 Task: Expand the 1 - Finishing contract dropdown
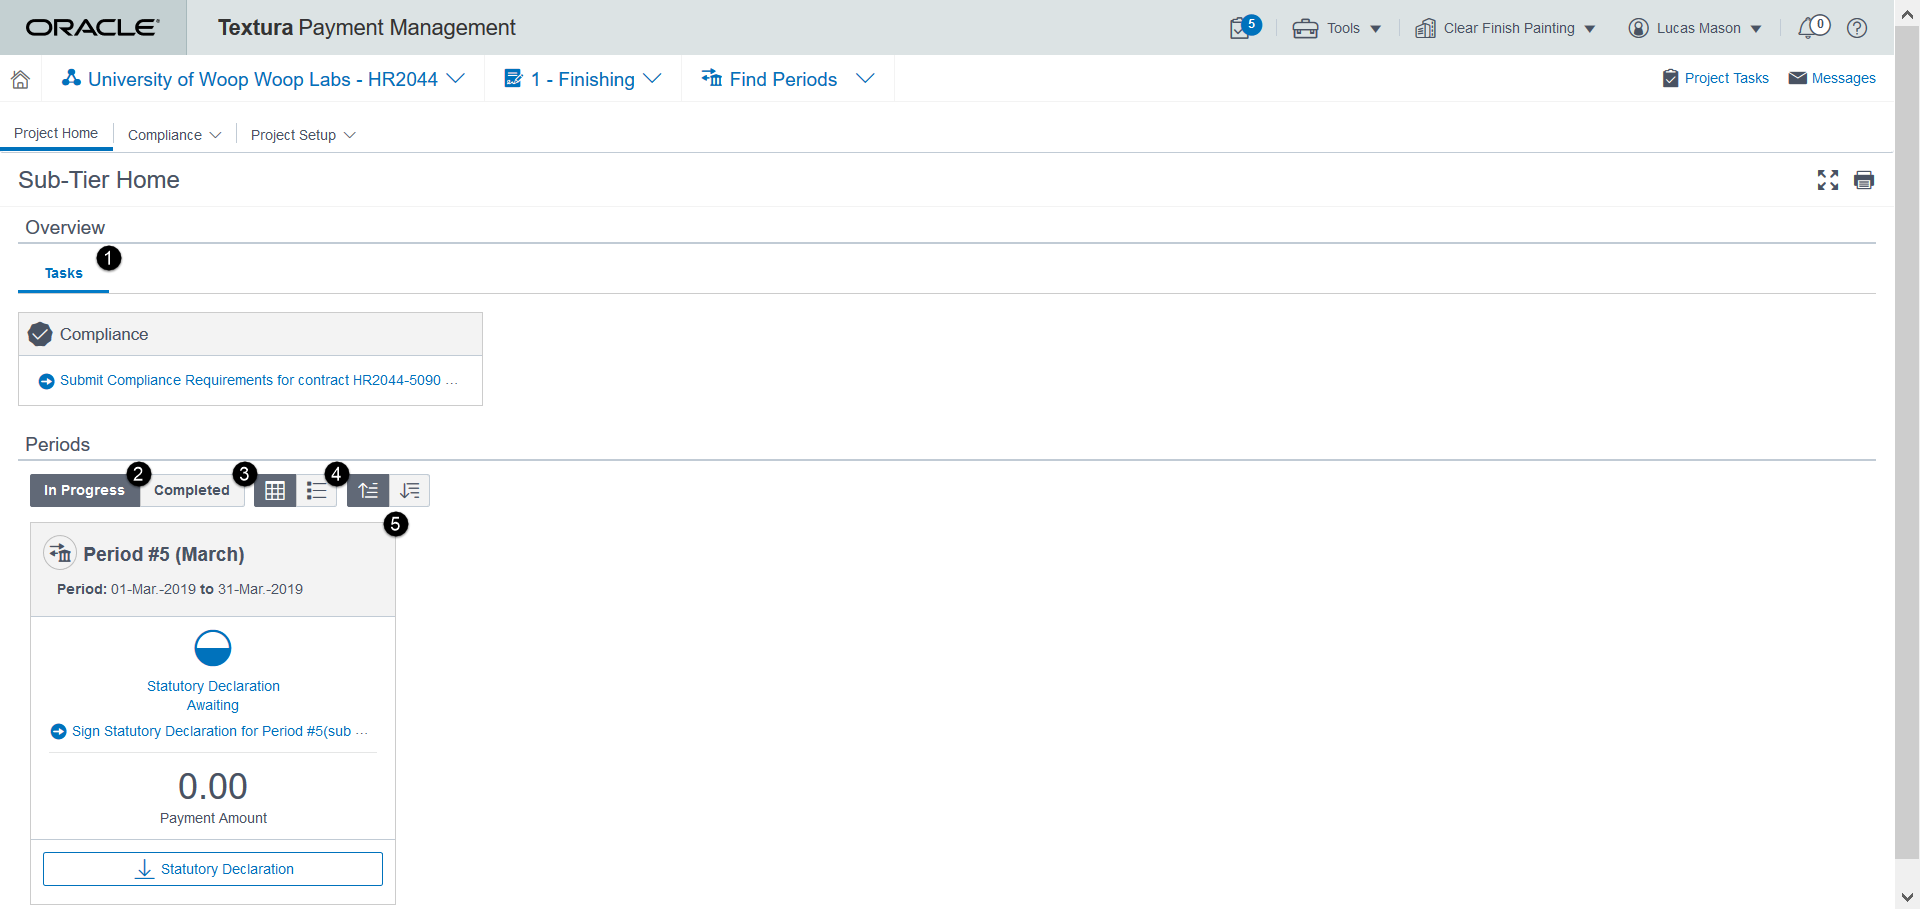652,78
